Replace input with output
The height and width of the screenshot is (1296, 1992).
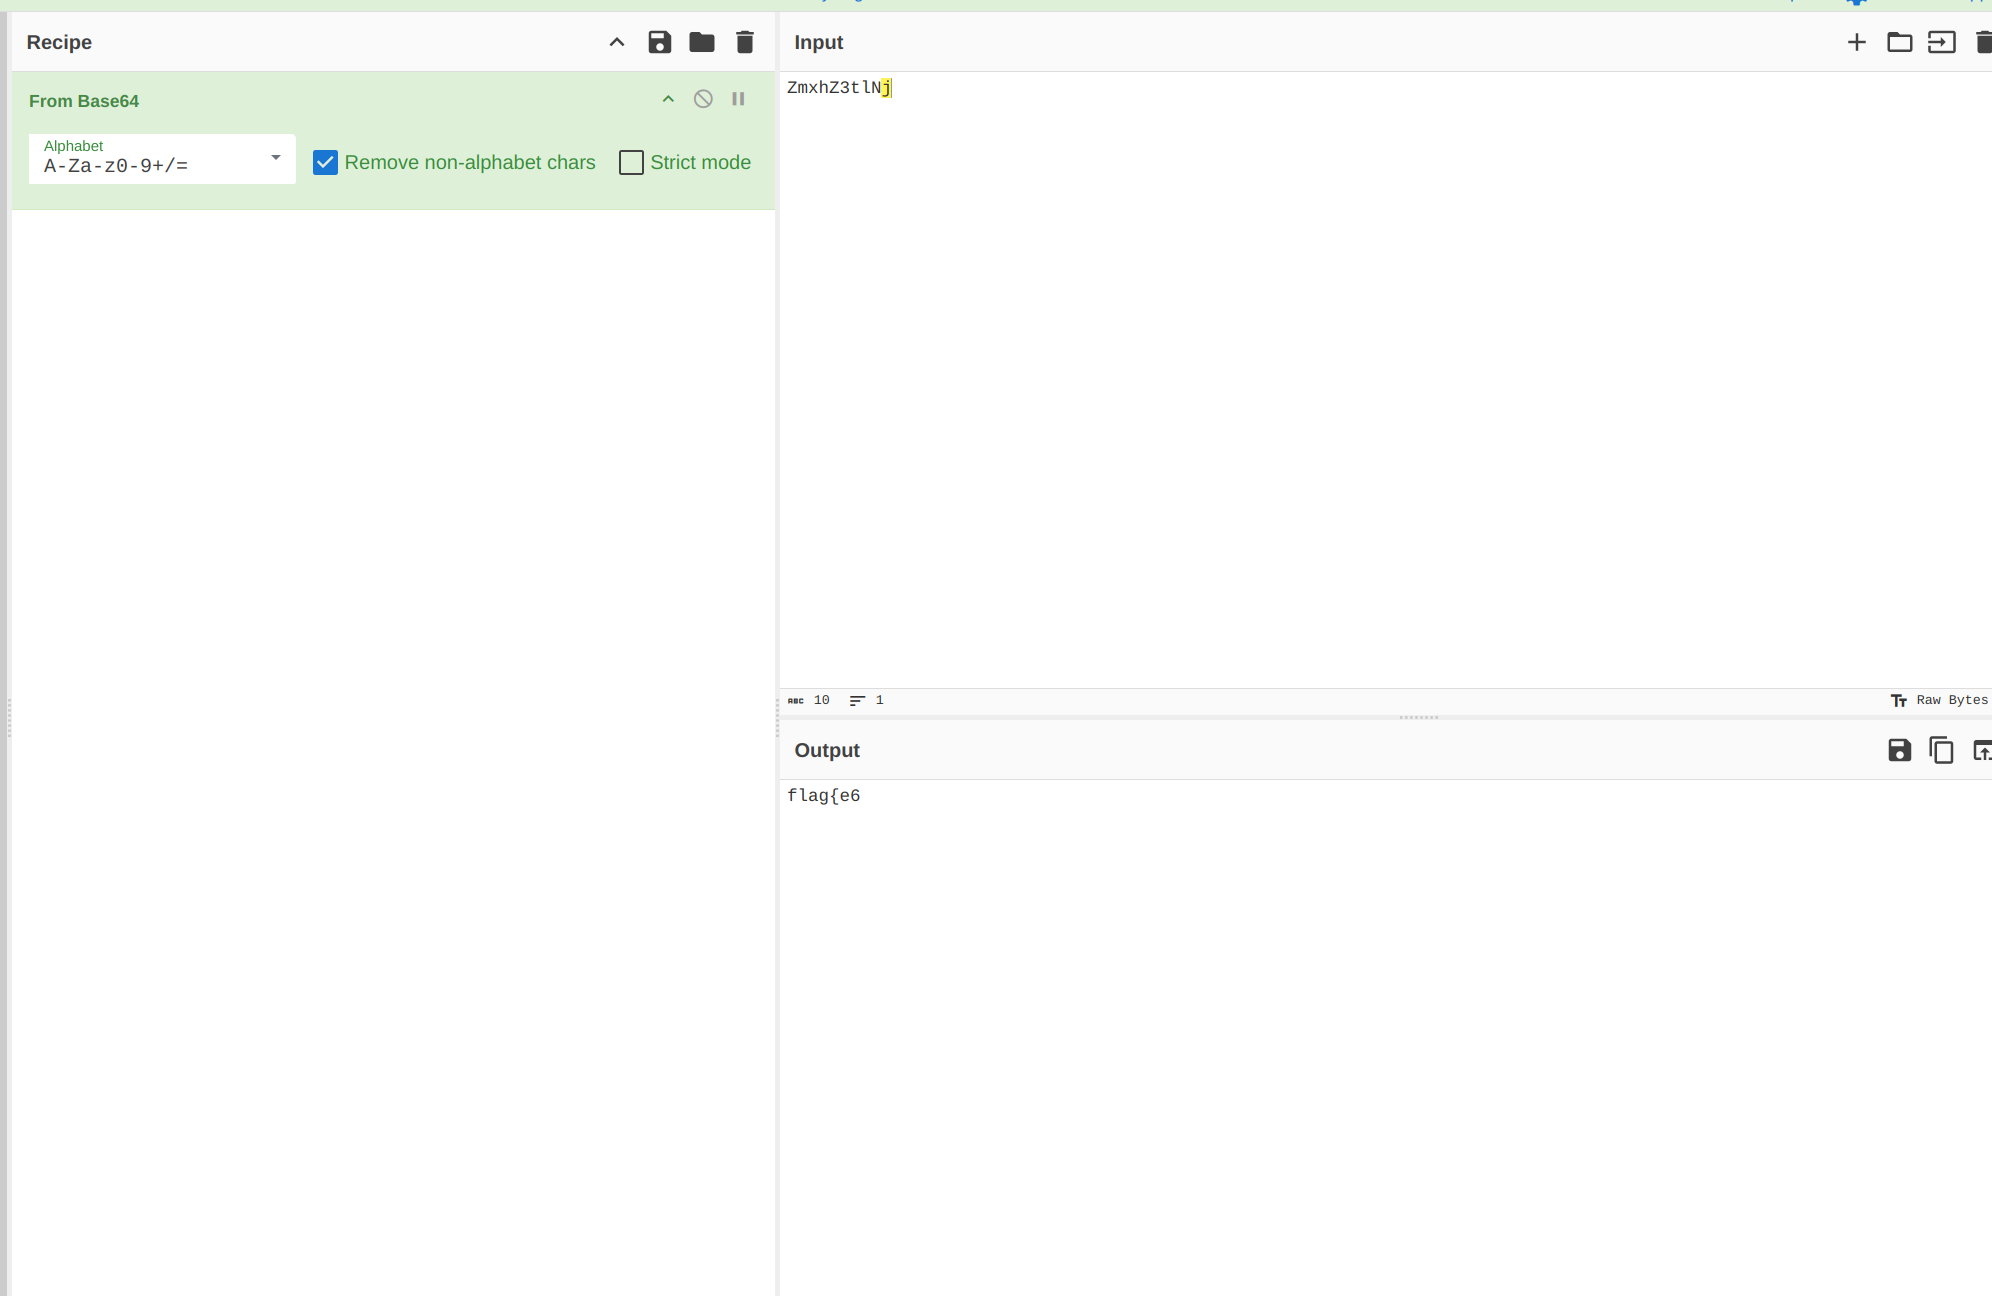pyautogui.click(x=1981, y=750)
